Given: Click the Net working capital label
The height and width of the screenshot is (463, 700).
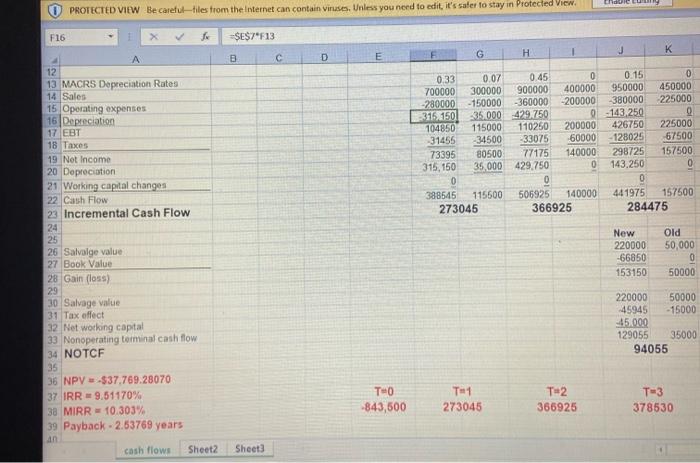Looking at the screenshot, I should 104,327.
